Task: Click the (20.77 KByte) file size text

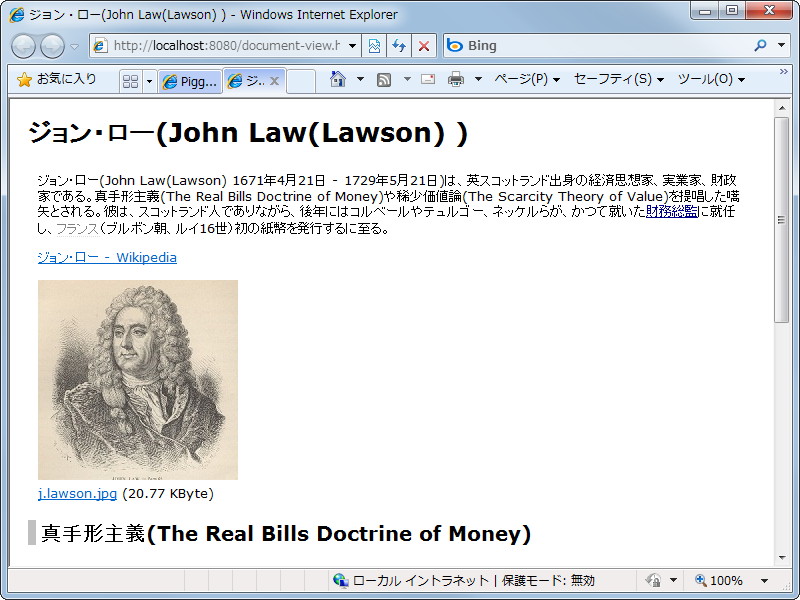Action: 168,493
